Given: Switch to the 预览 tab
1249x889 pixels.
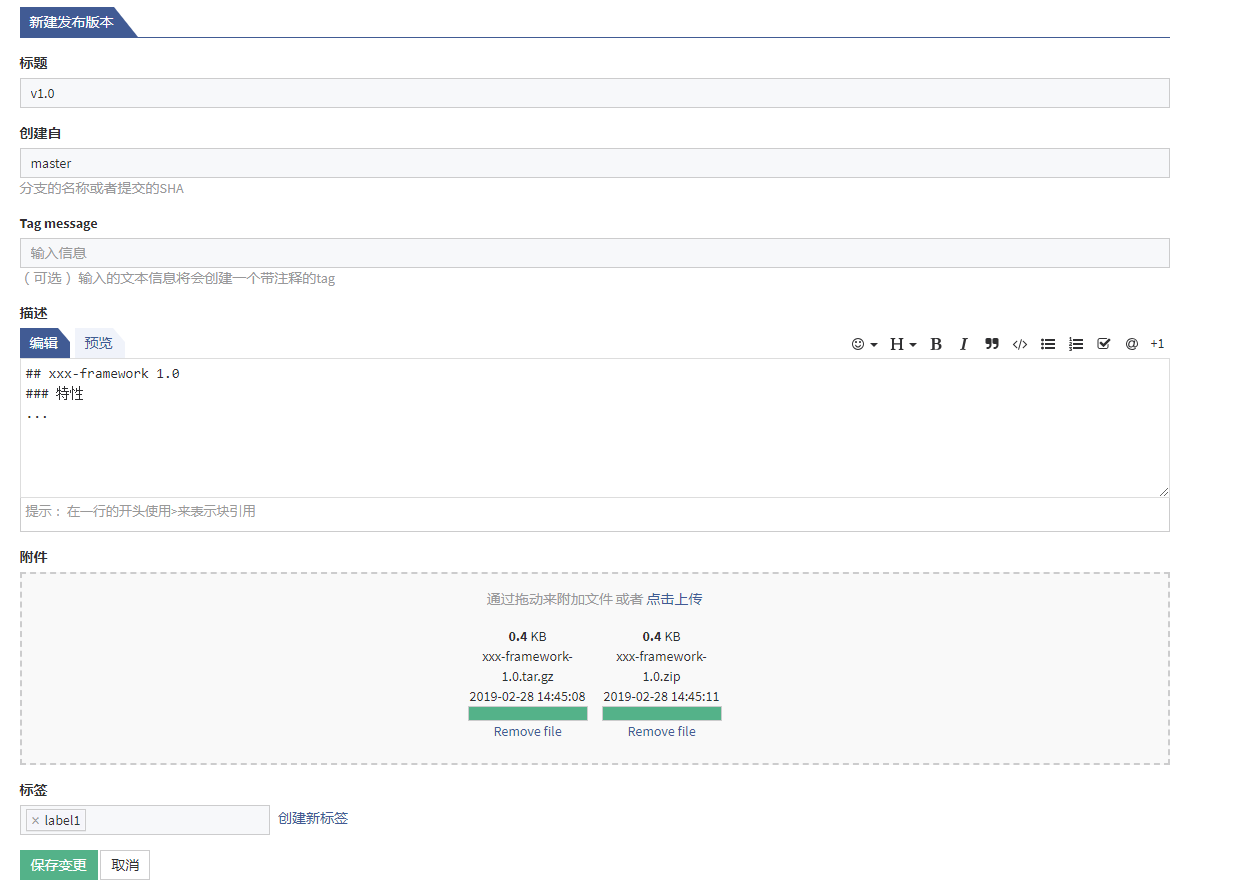Looking at the screenshot, I should point(98,343).
